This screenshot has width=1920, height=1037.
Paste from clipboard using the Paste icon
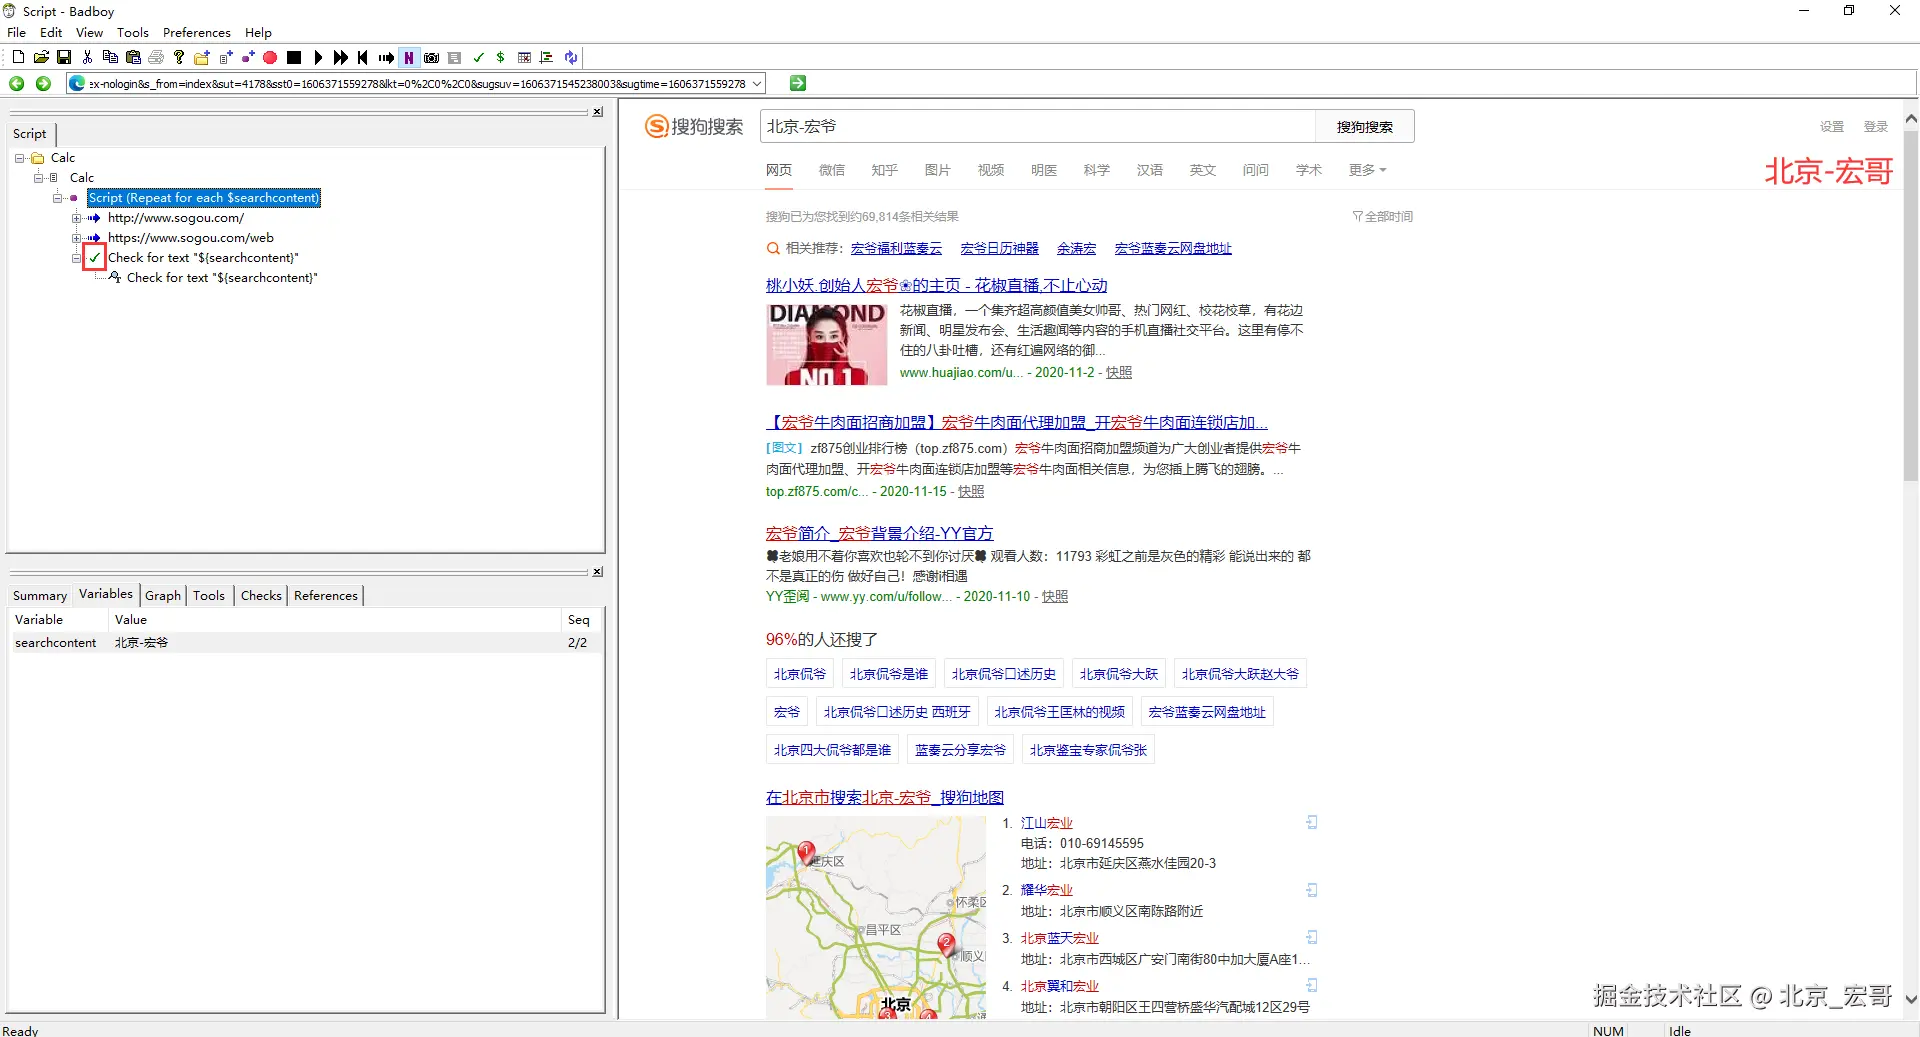tap(133, 58)
